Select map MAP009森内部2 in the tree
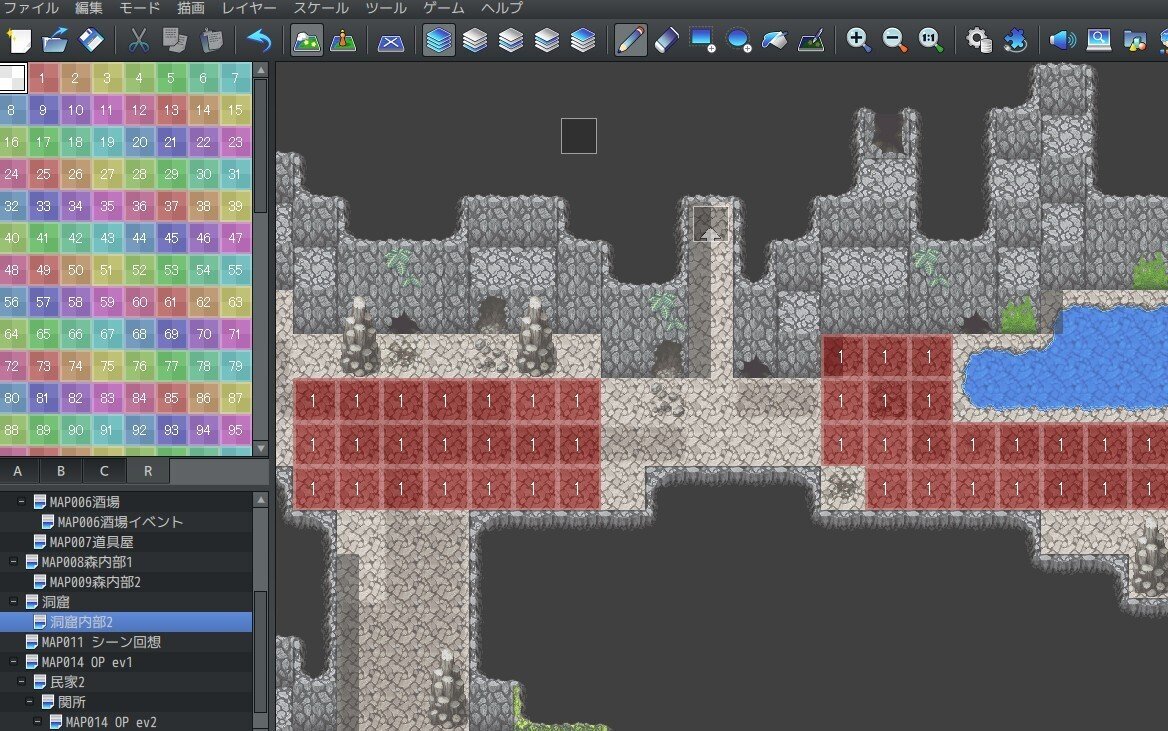The width and height of the screenshot is (1168, 731). click(95, 582)
